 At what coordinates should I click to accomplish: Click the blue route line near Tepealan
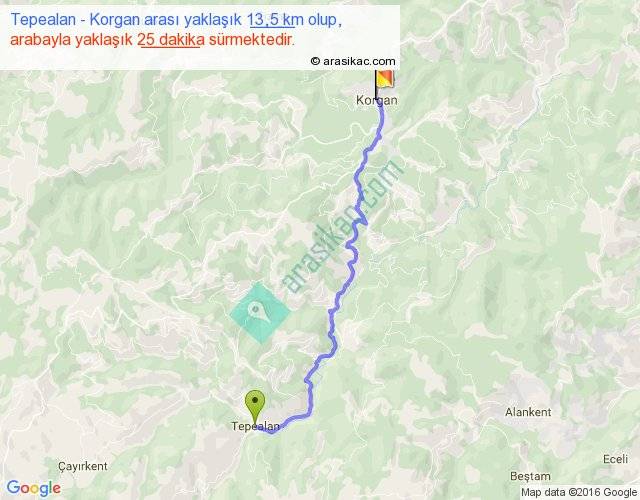coord(292,418)
